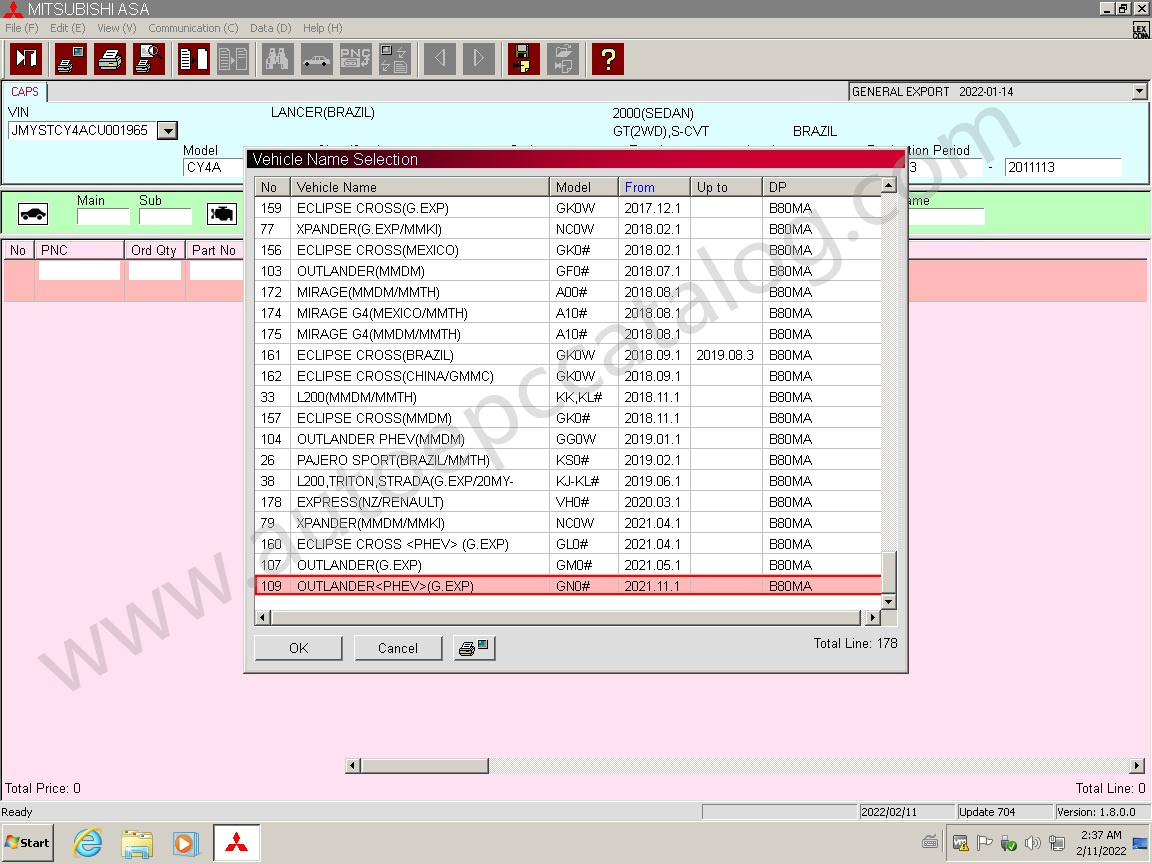
Task: Click the vehicle list scroll up arrow
Action: tap(889, 185)
